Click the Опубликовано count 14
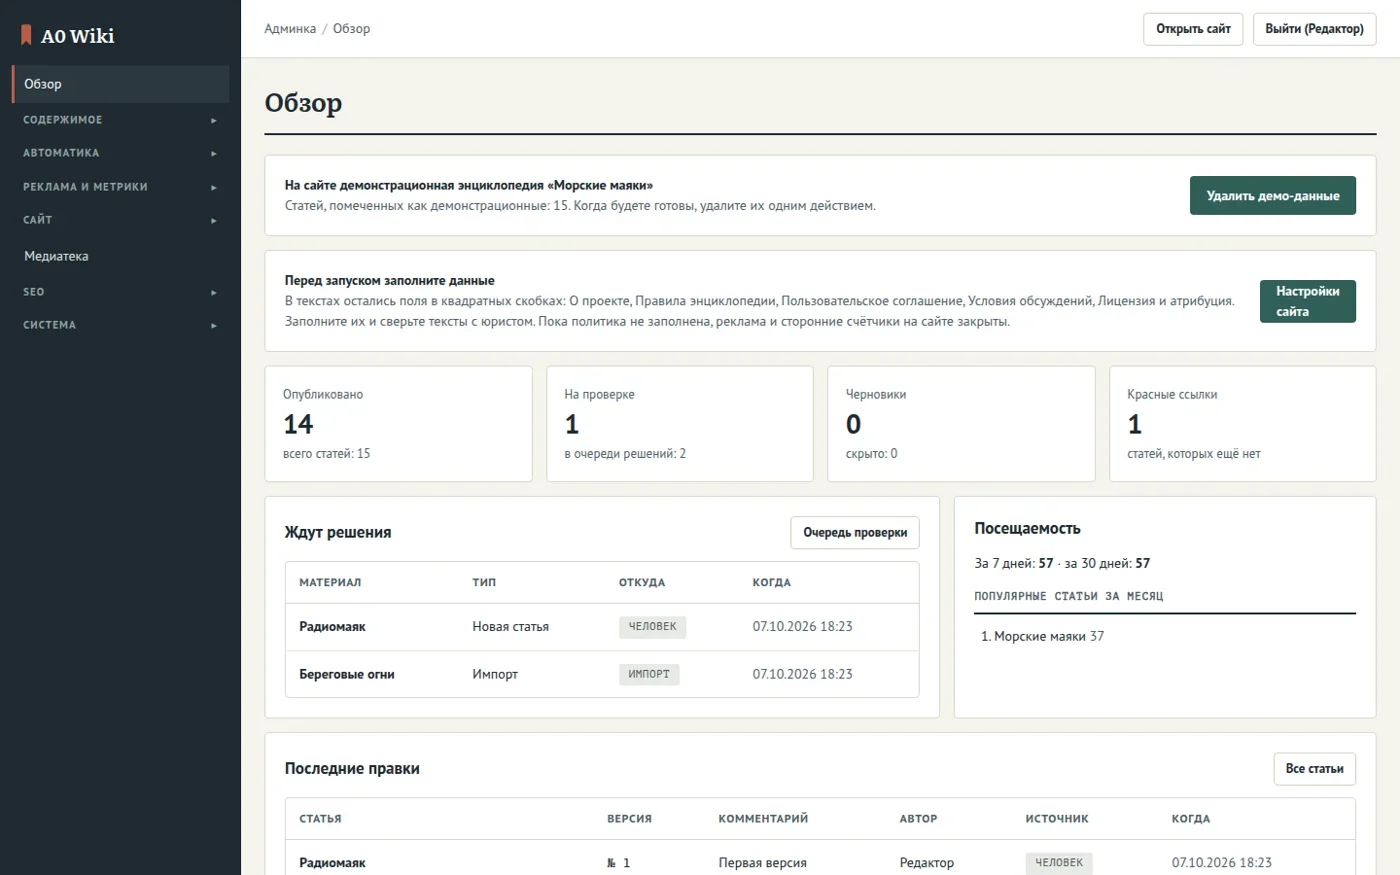1400x875 pixels. (298, 425)
